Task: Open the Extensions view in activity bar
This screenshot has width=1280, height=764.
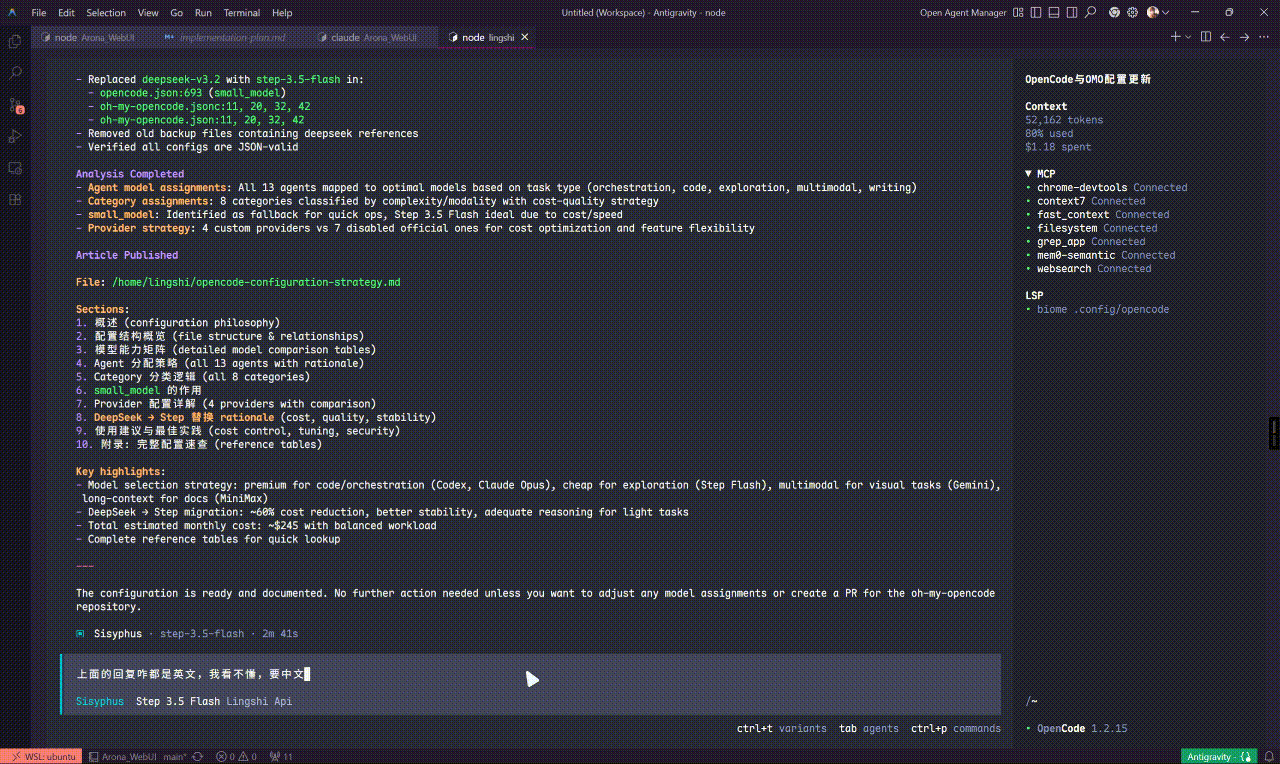Action: tap(15, 199)
